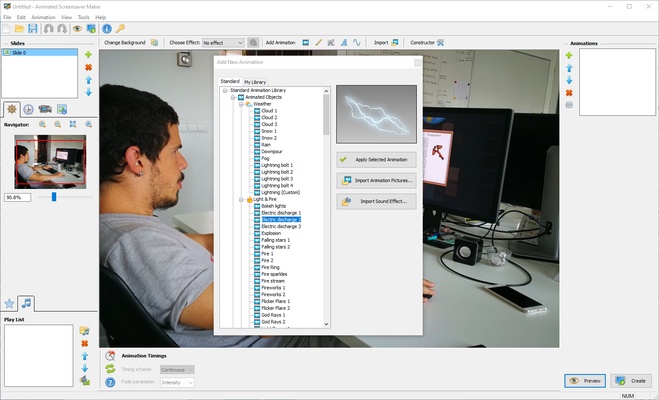Click the Create button
The height and width of the screenshot is (400, 659).
(x=630, y=381)
